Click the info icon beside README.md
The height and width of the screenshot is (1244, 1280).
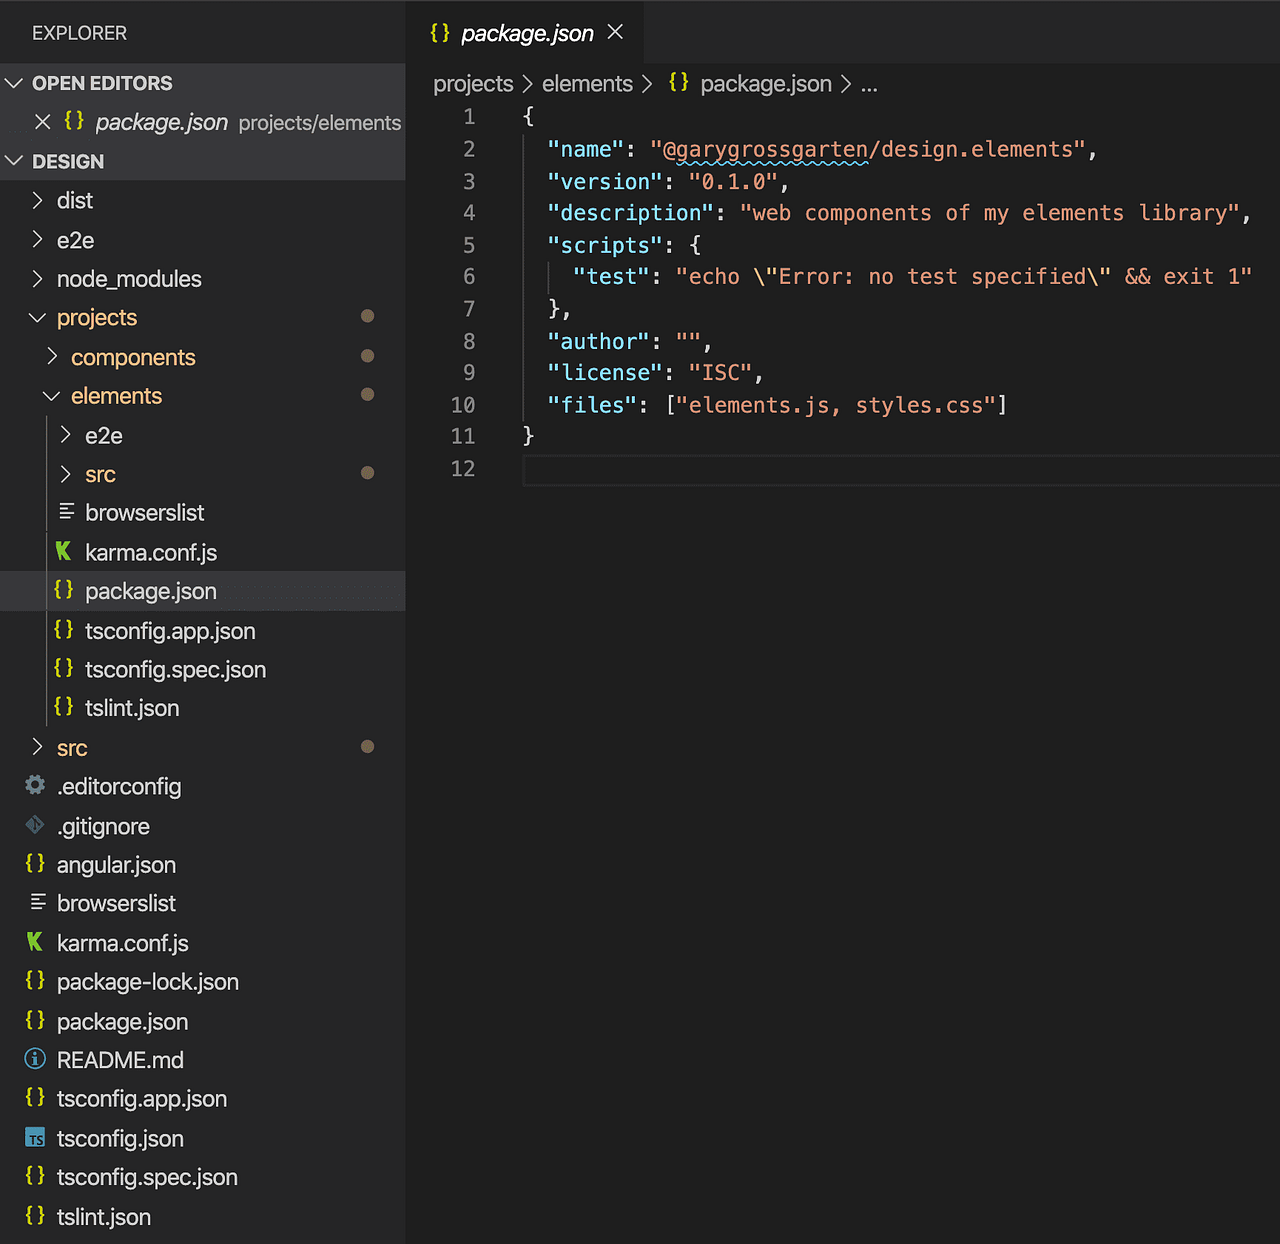(35, 1059)
